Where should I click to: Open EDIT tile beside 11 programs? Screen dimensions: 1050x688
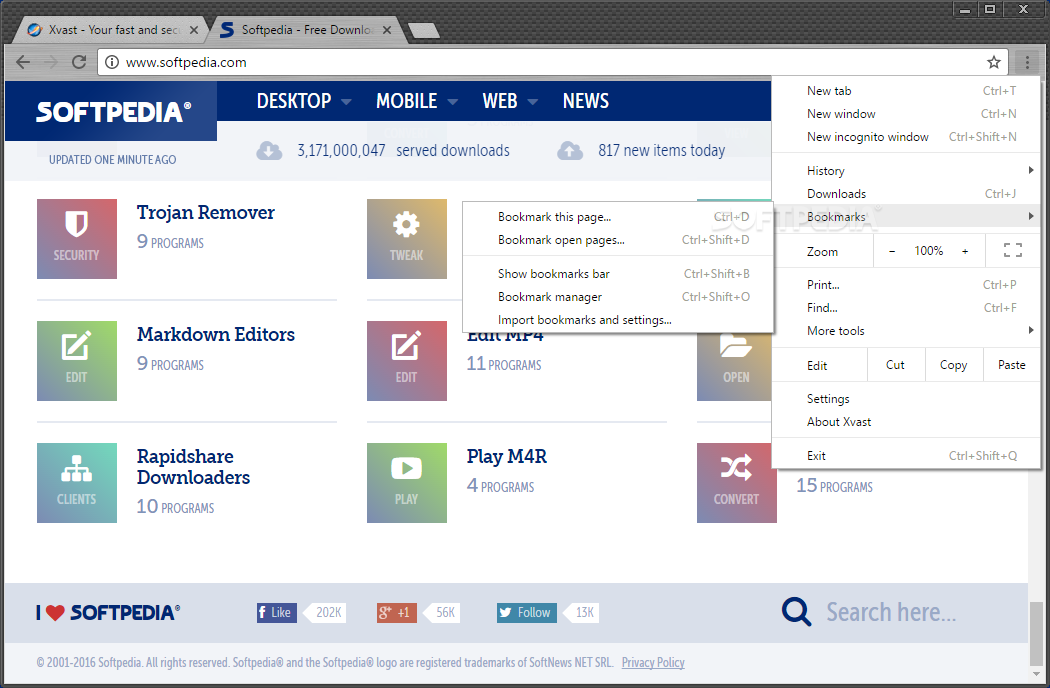click(x=406, y=360)
